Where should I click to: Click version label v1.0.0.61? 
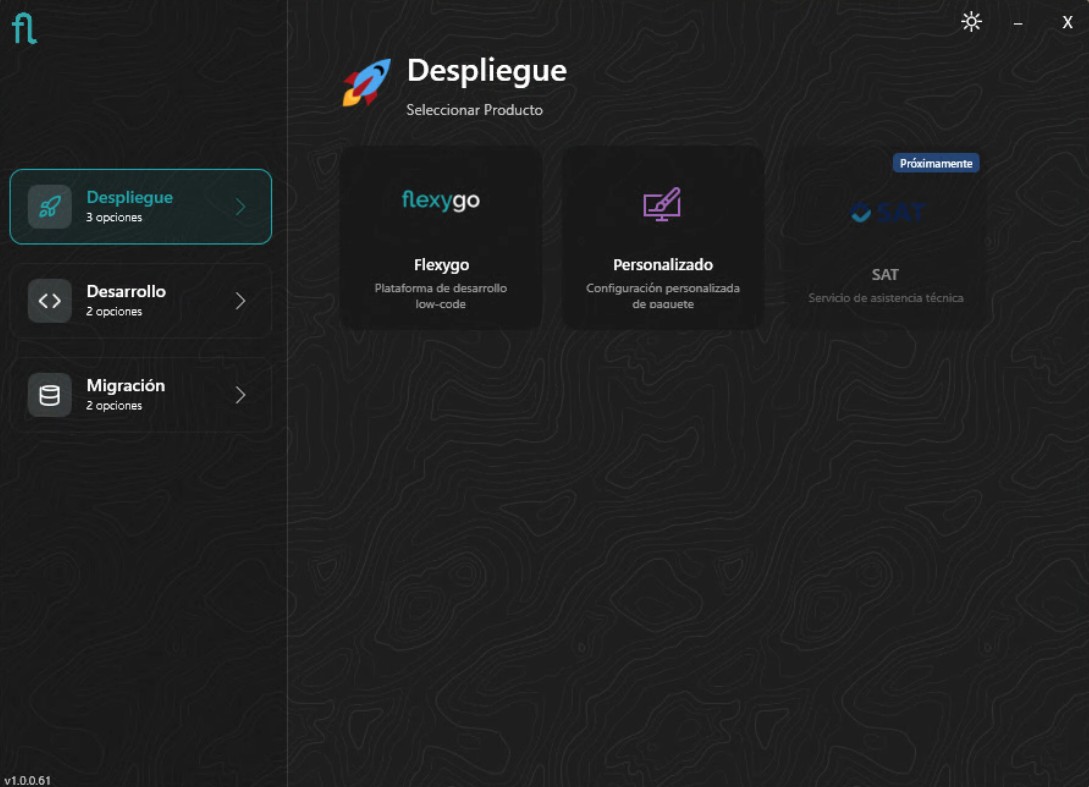[27, 780]
